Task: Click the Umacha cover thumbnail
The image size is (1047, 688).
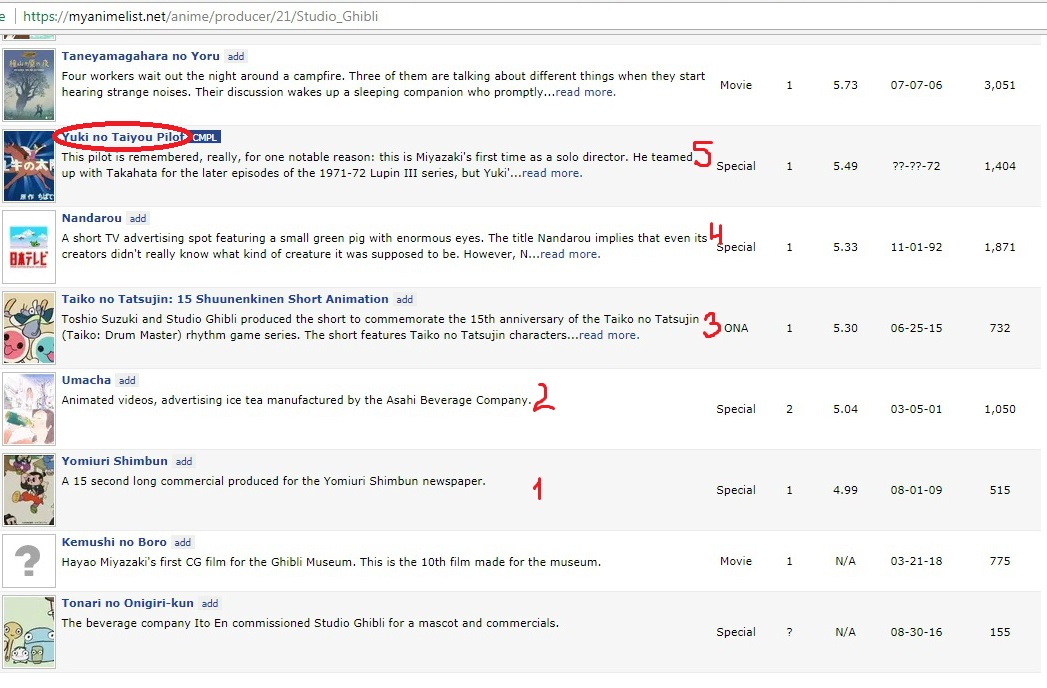Action: (29, 408)
